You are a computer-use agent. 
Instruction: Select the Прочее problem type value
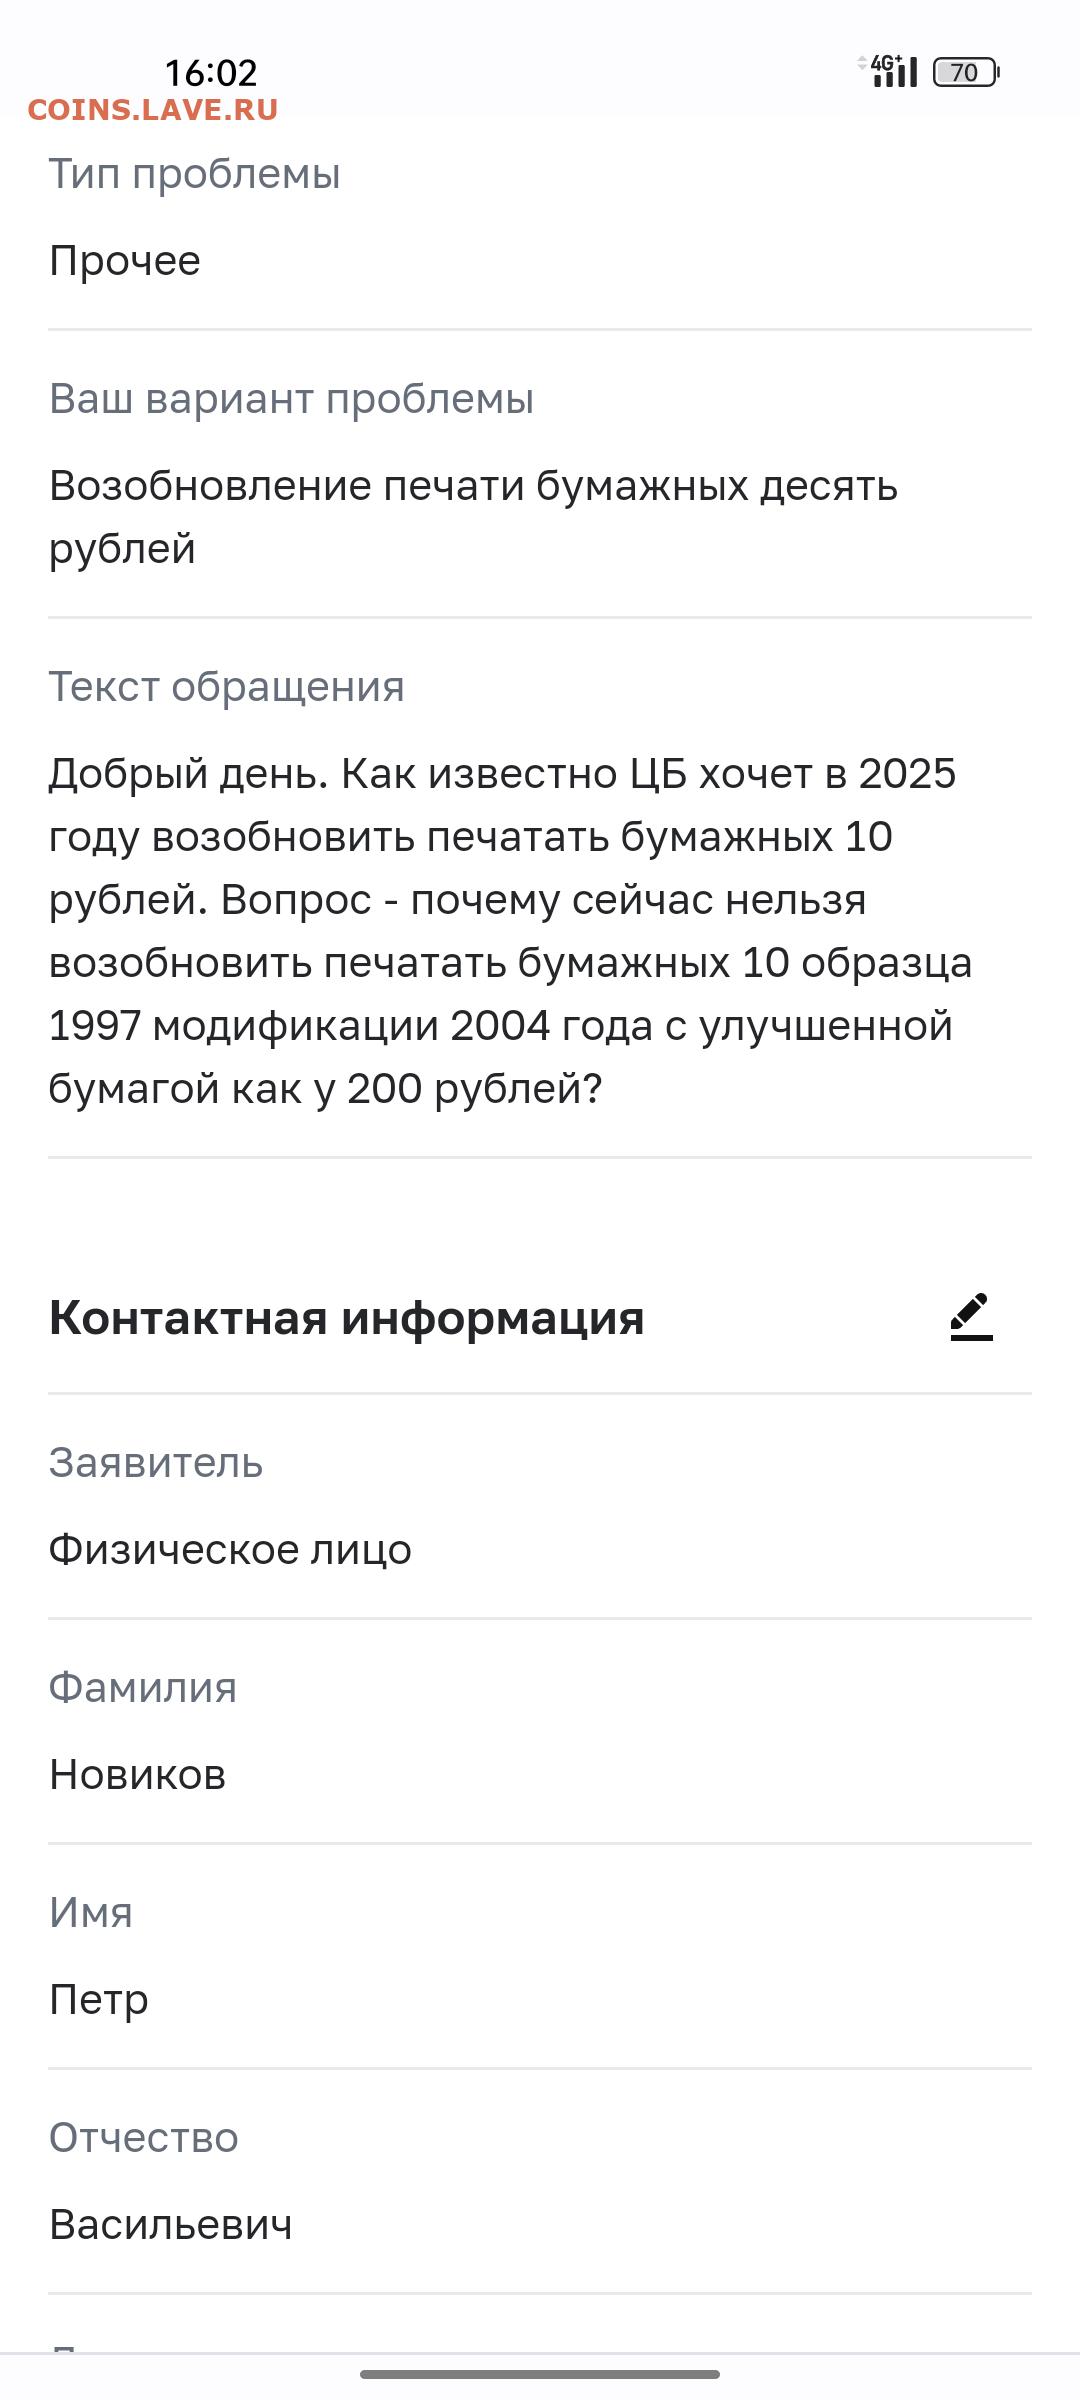125,261
